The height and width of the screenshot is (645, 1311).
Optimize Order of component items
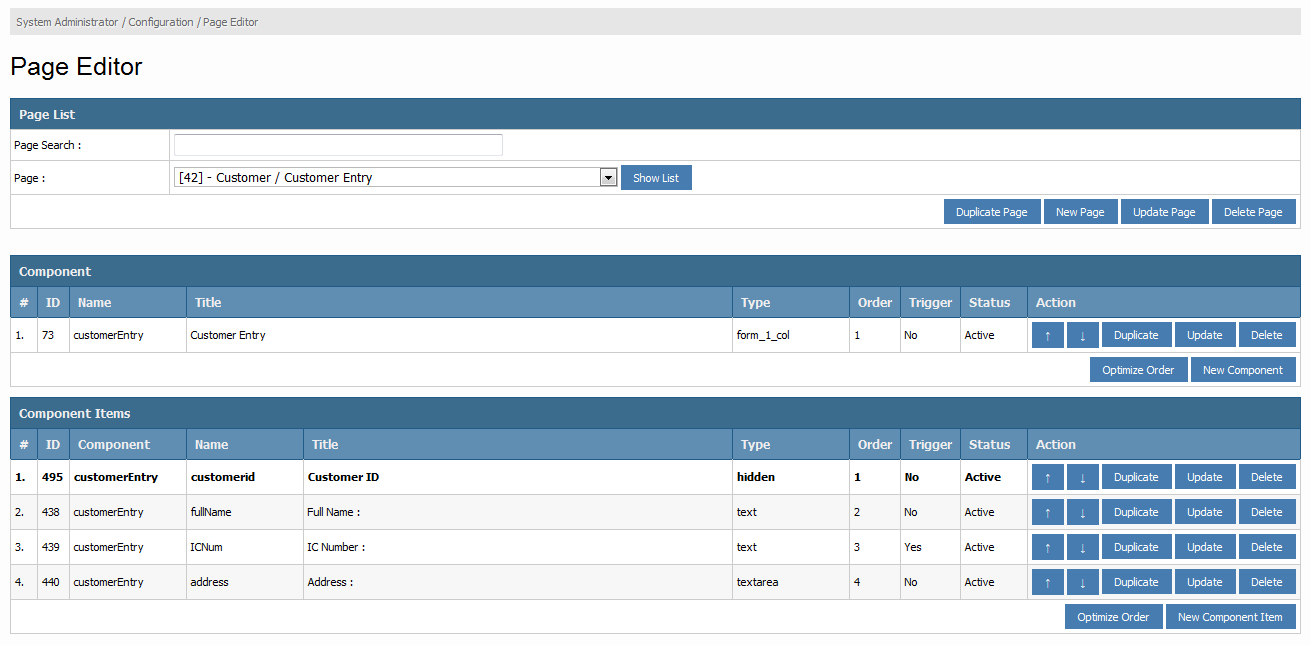(1113, 617)
